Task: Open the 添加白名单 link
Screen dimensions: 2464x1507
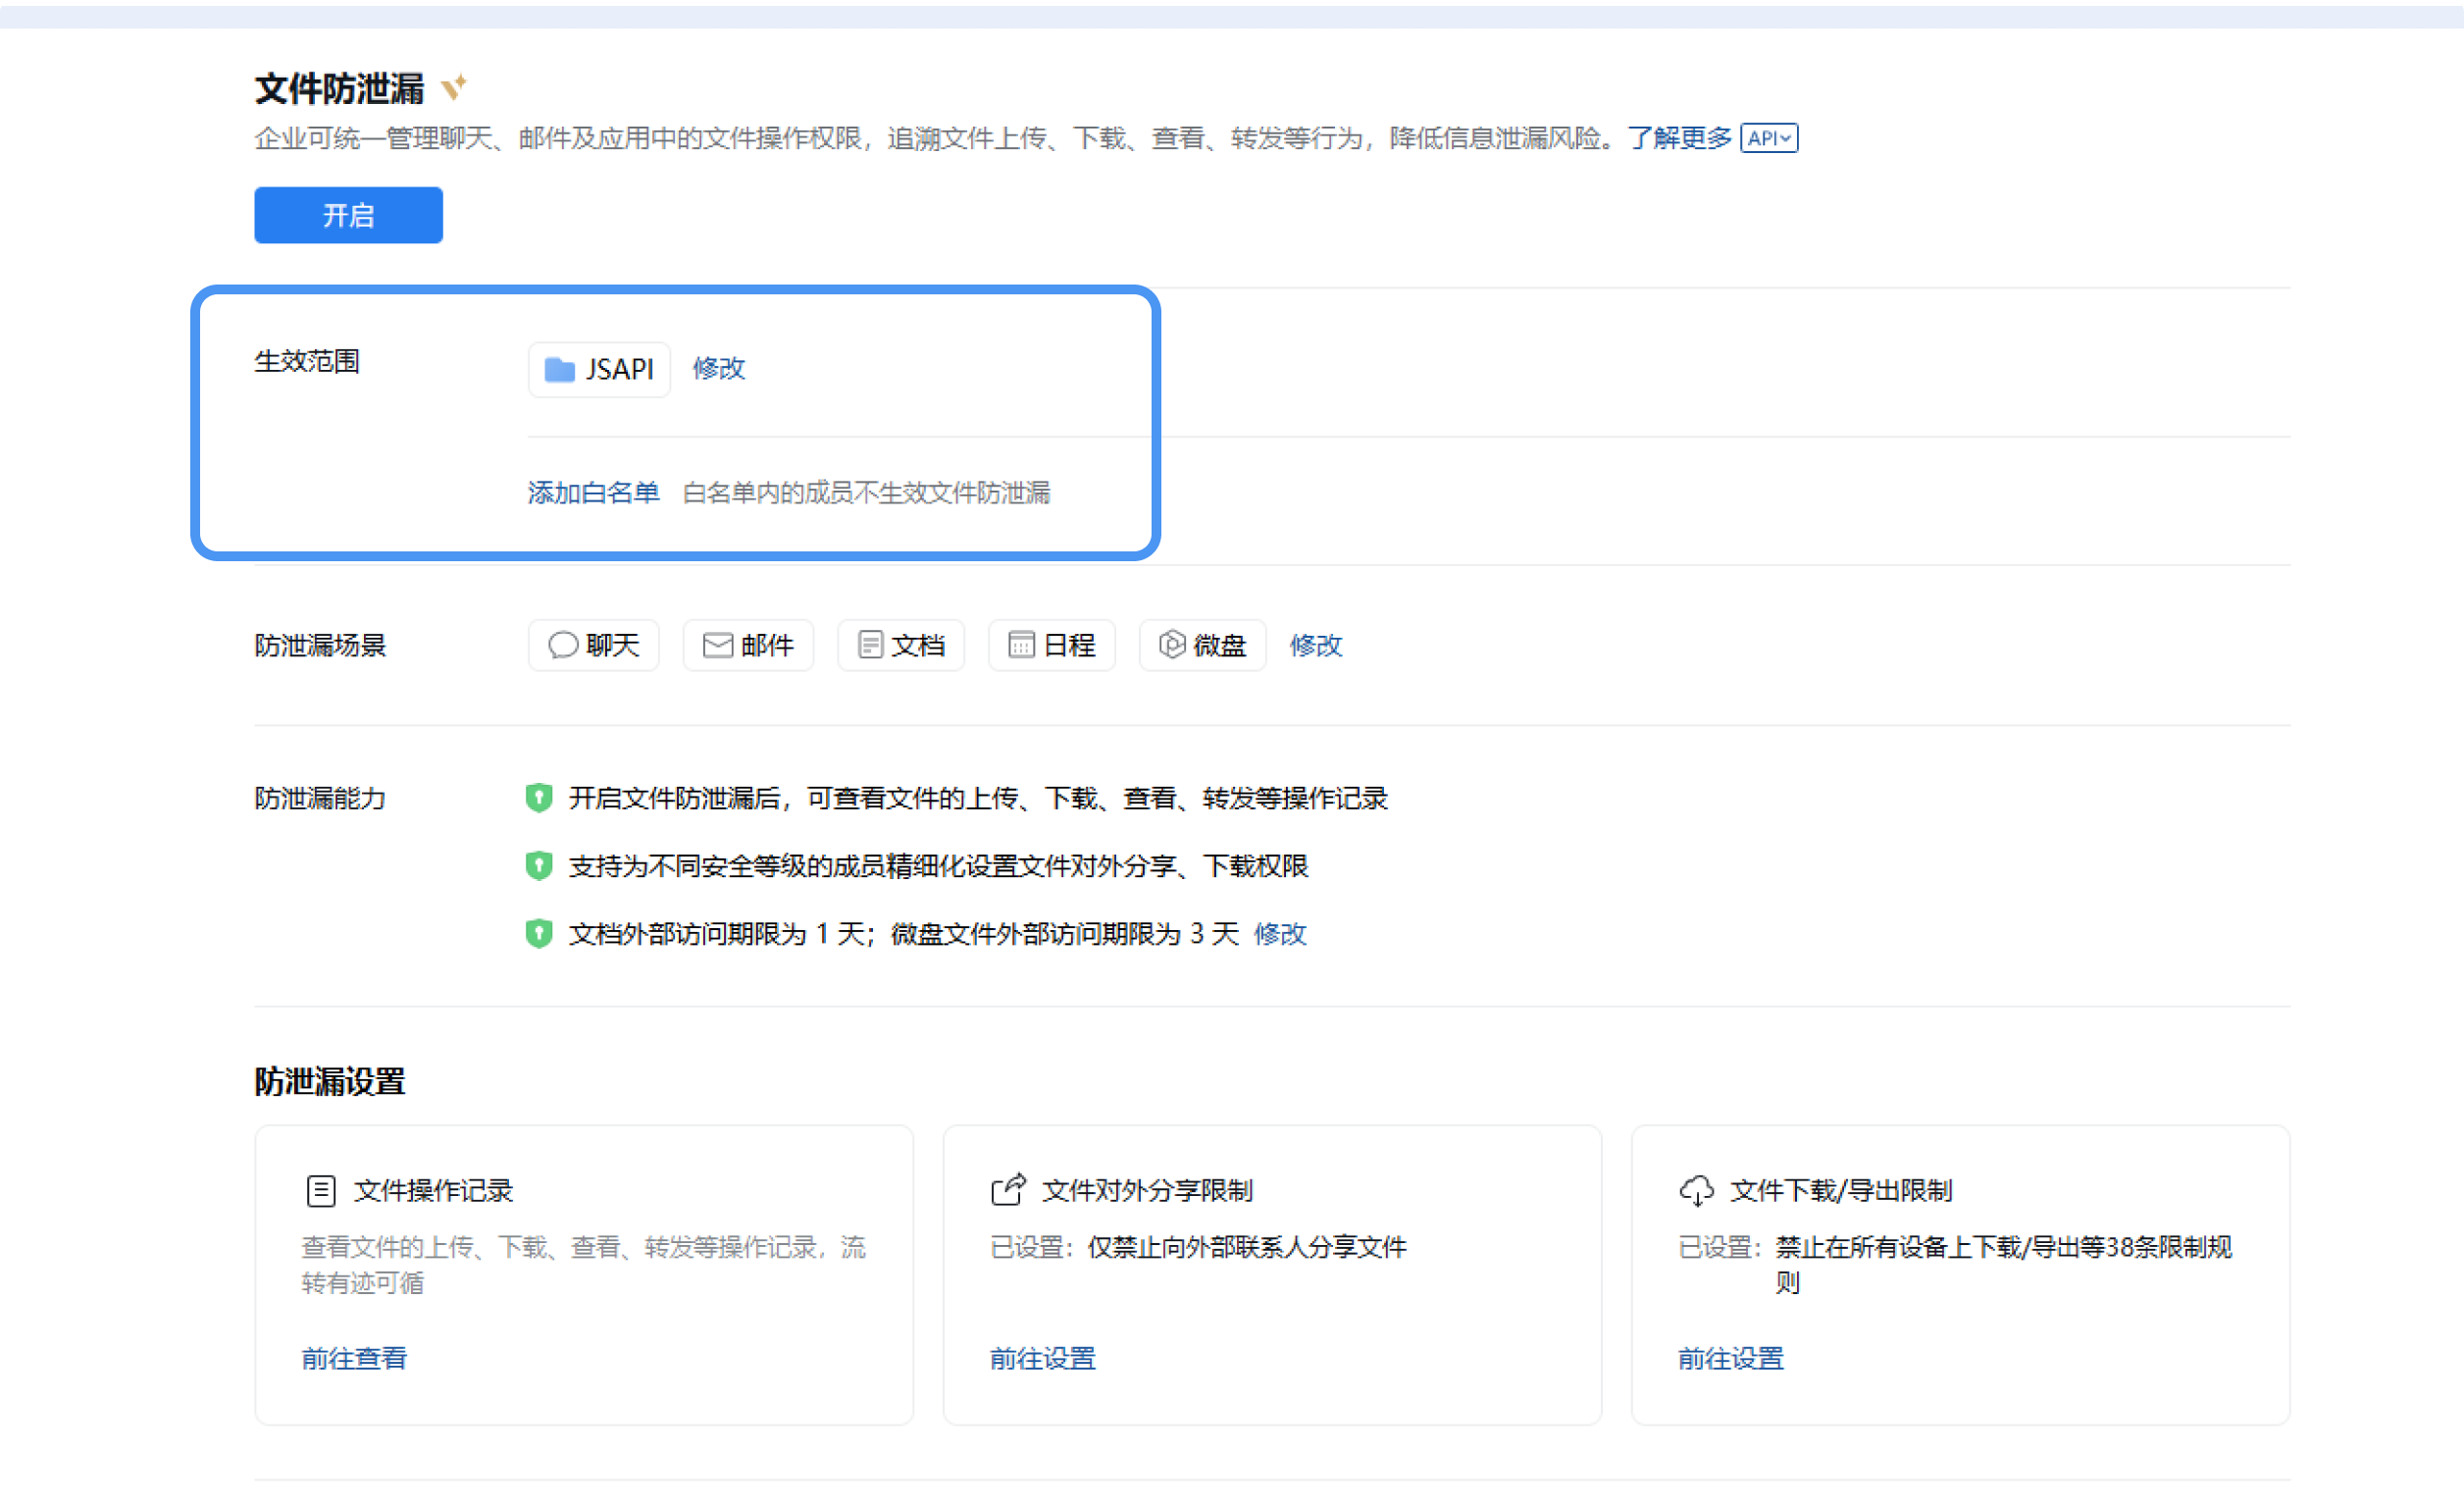Action: click(x=593, y=493)
